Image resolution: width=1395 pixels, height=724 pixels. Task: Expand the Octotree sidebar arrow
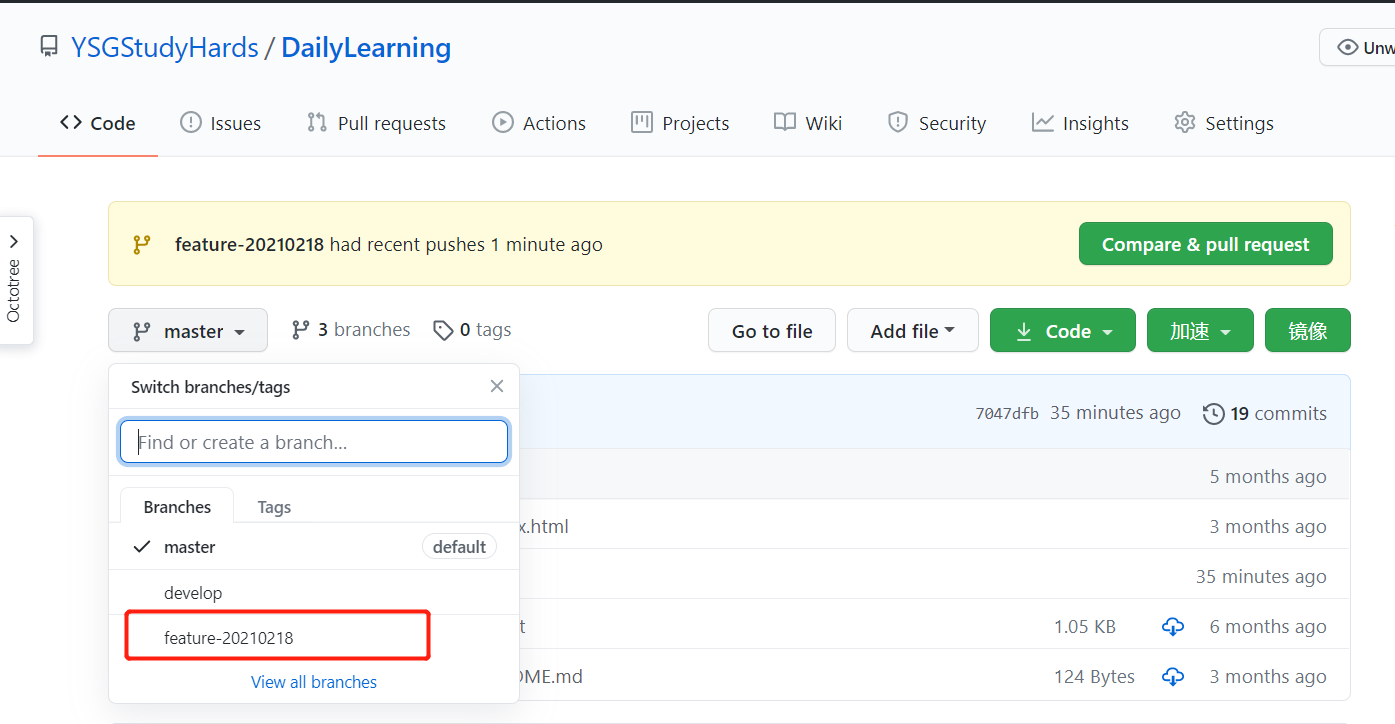[x=14, y=242]
